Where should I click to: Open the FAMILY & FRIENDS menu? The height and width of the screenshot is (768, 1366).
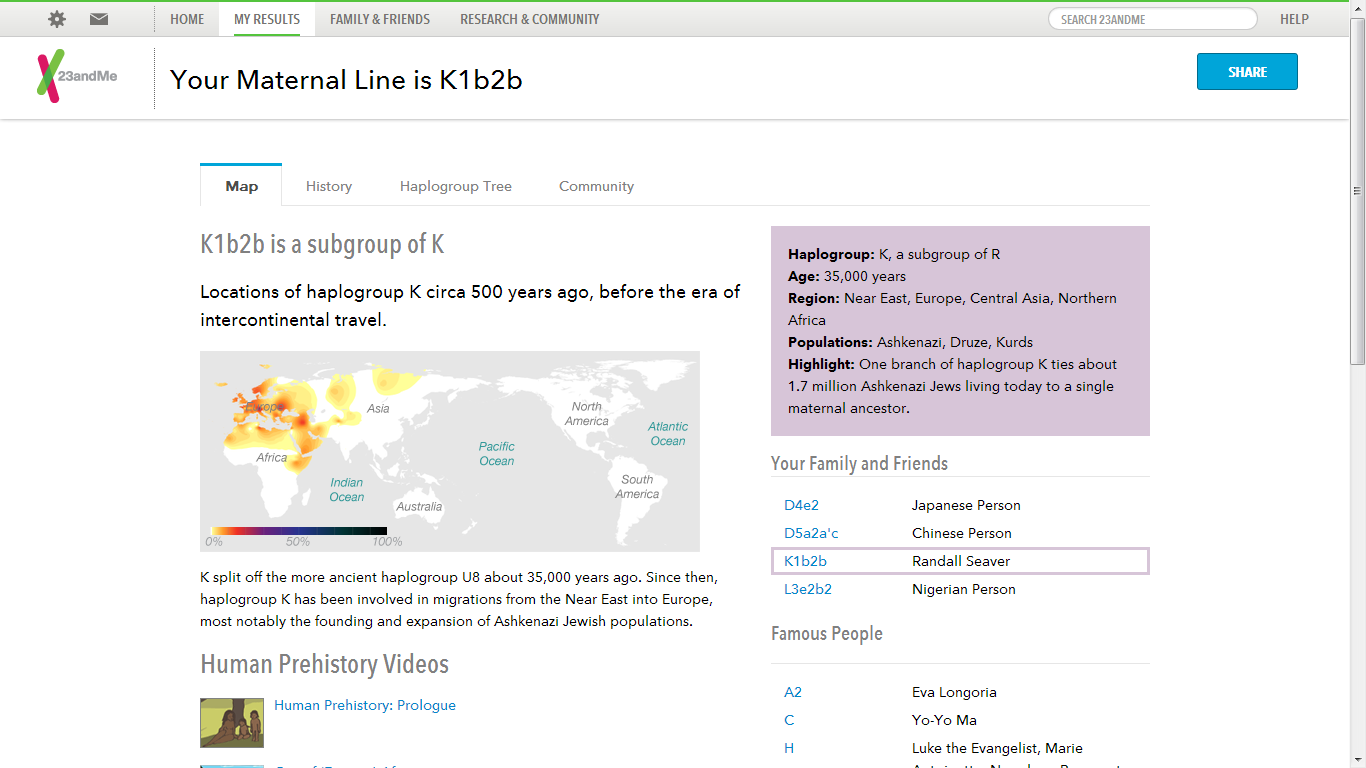coord(380,18)
